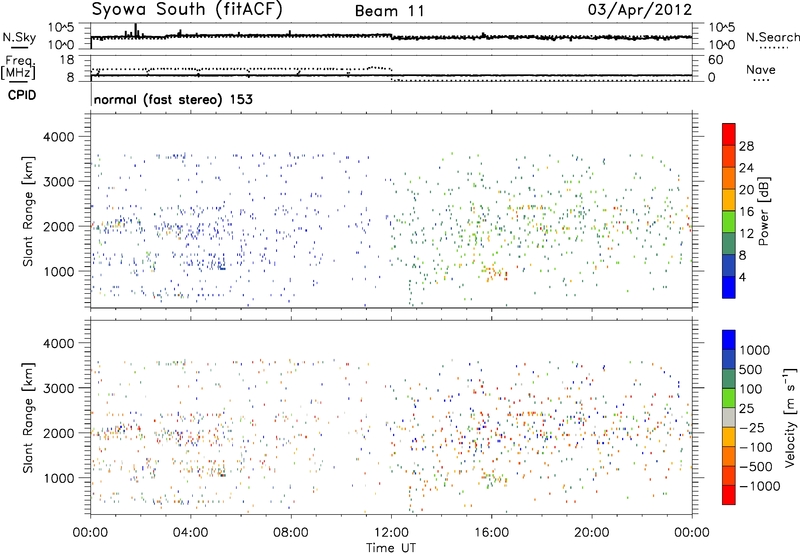Click the '04:00' time tick label

tap(190, 533)
